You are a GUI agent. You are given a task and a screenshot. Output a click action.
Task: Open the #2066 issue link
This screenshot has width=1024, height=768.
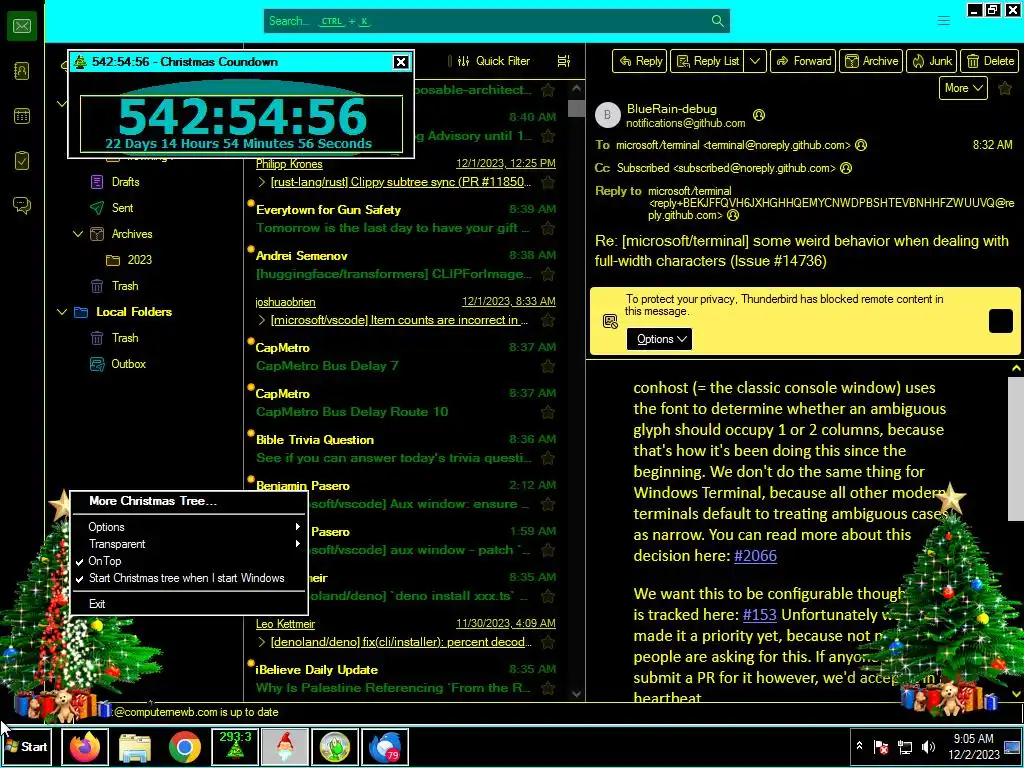click(x=755, y=556)
